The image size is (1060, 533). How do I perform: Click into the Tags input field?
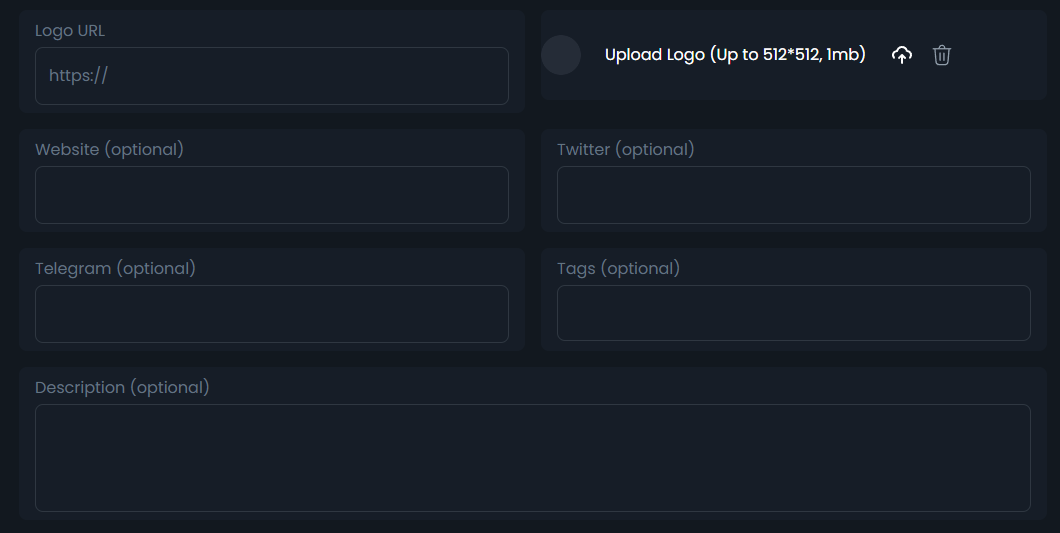[794, 314]
